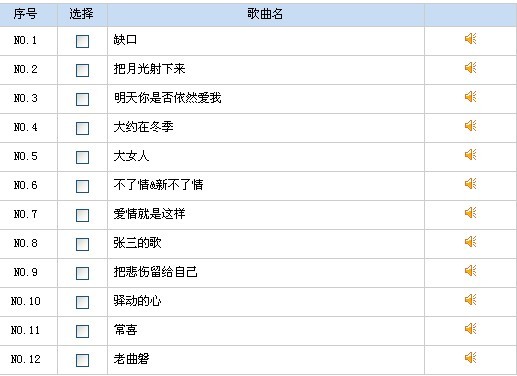Click song title 不了情&新不了情

[x=158, y=185]
